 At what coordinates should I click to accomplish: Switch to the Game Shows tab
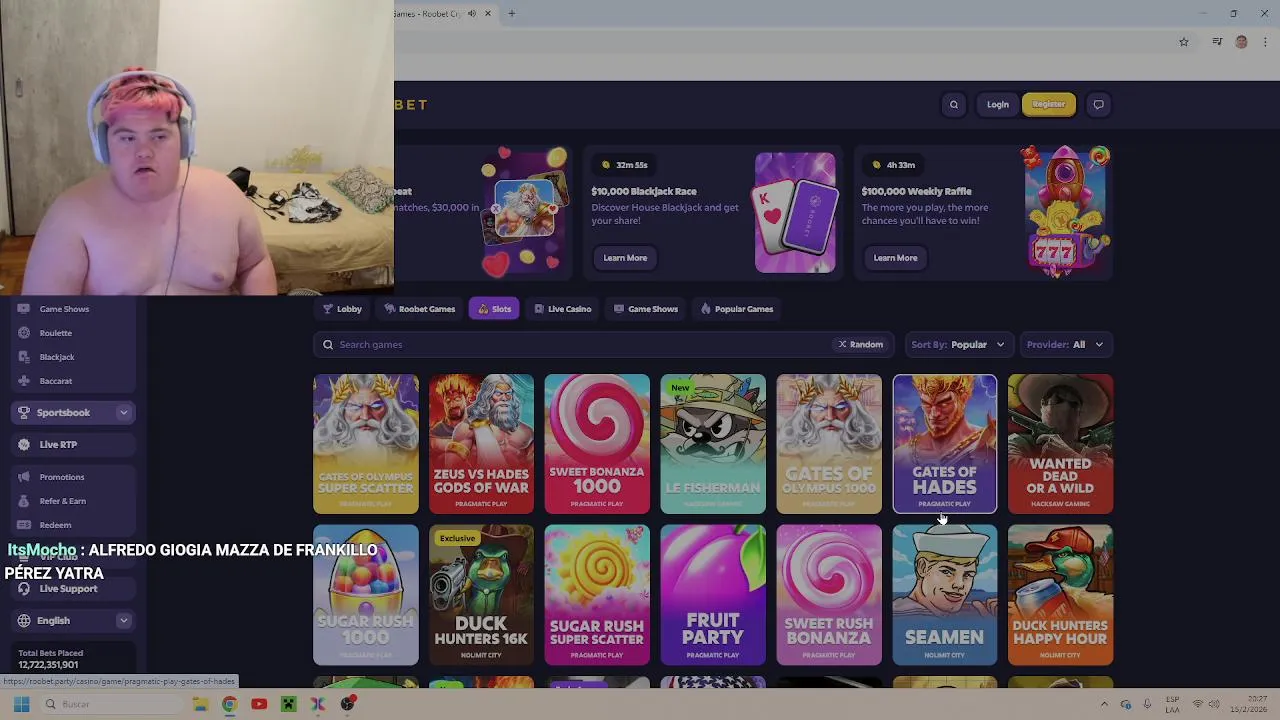click(x=646, y=309)
